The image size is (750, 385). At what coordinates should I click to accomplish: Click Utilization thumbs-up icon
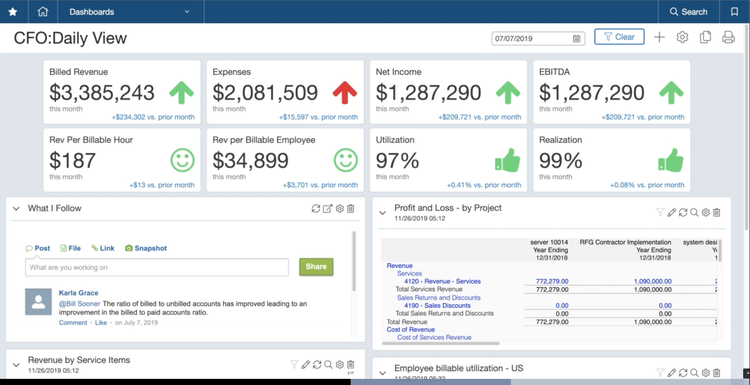(507, 160)
